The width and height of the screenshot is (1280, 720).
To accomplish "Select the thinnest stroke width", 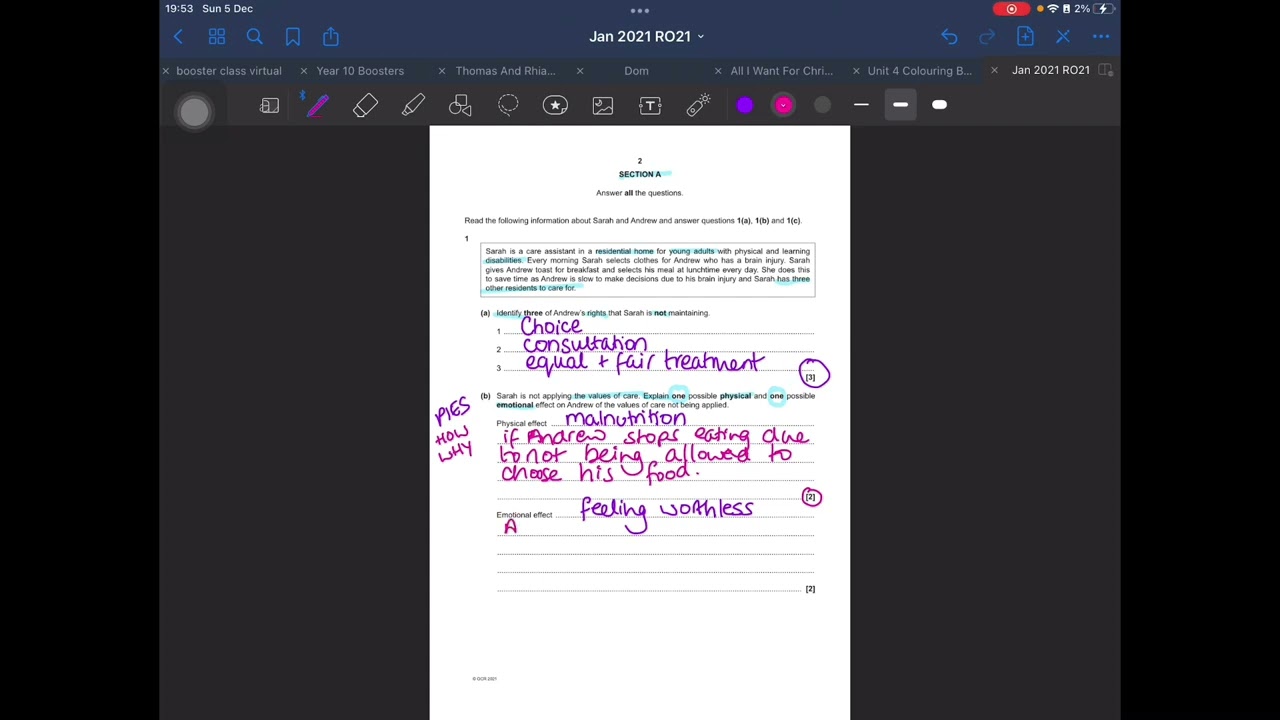I will (x=861, y=105).
